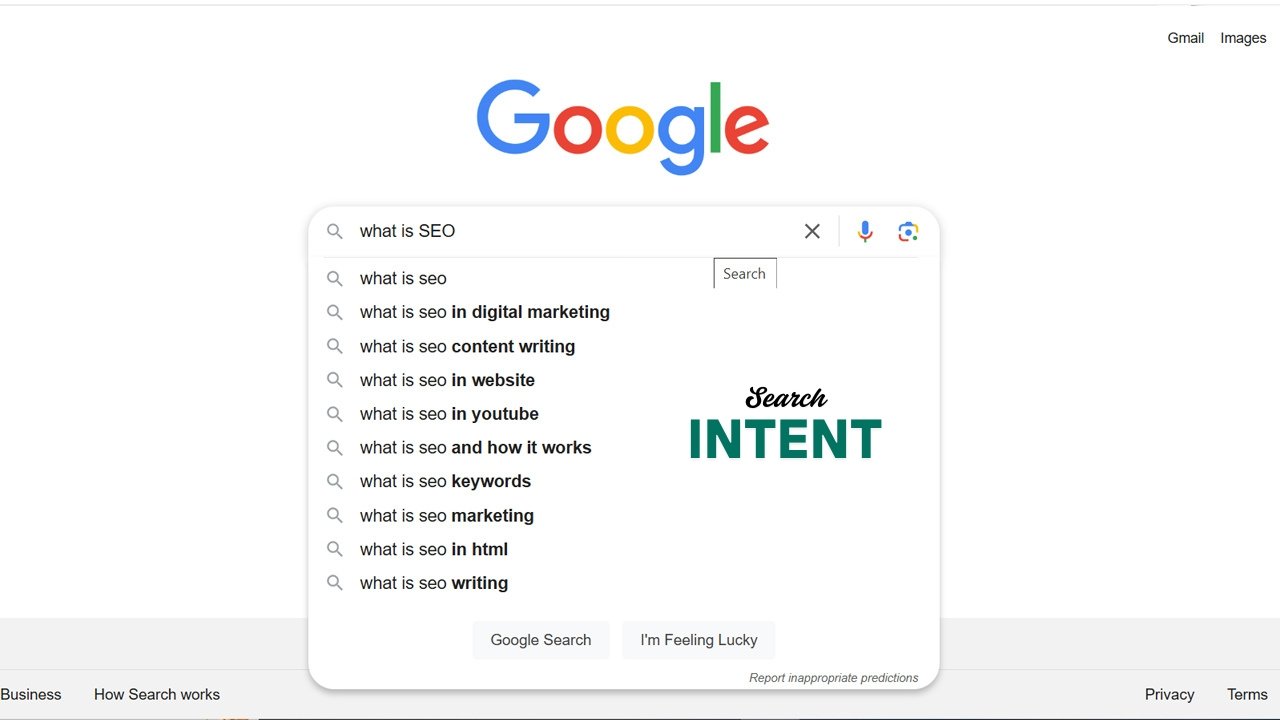Click the search icon beside 'what is seo in html'
The height and width of the screenshot is (720, 1280).
335,549
